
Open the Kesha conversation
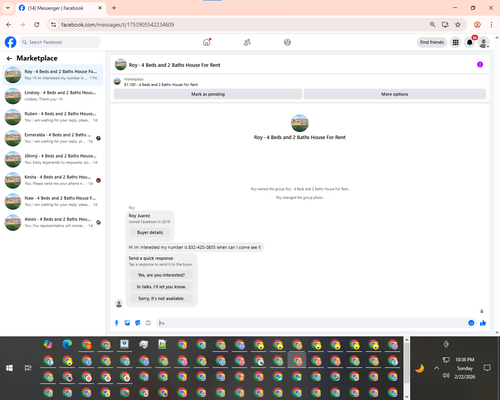tap(53, 180)
